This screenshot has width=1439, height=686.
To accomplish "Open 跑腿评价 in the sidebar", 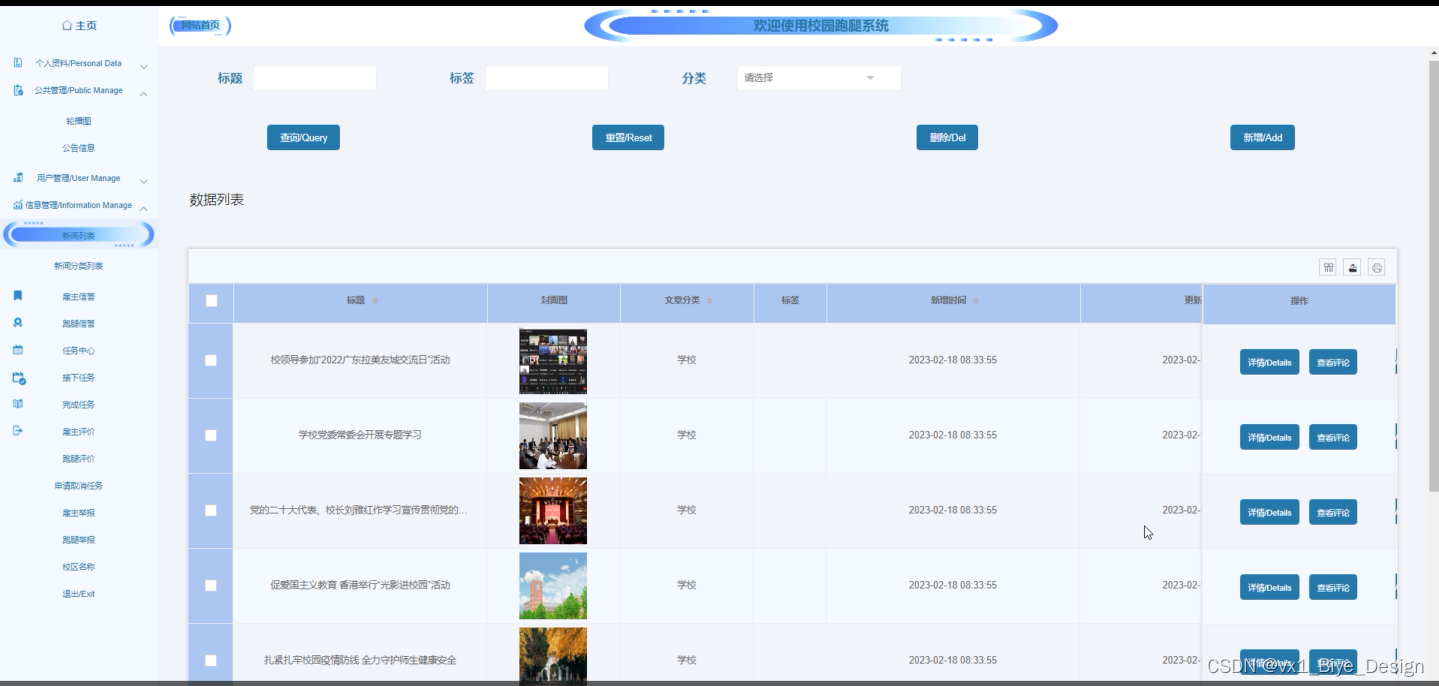I will 79,459.
